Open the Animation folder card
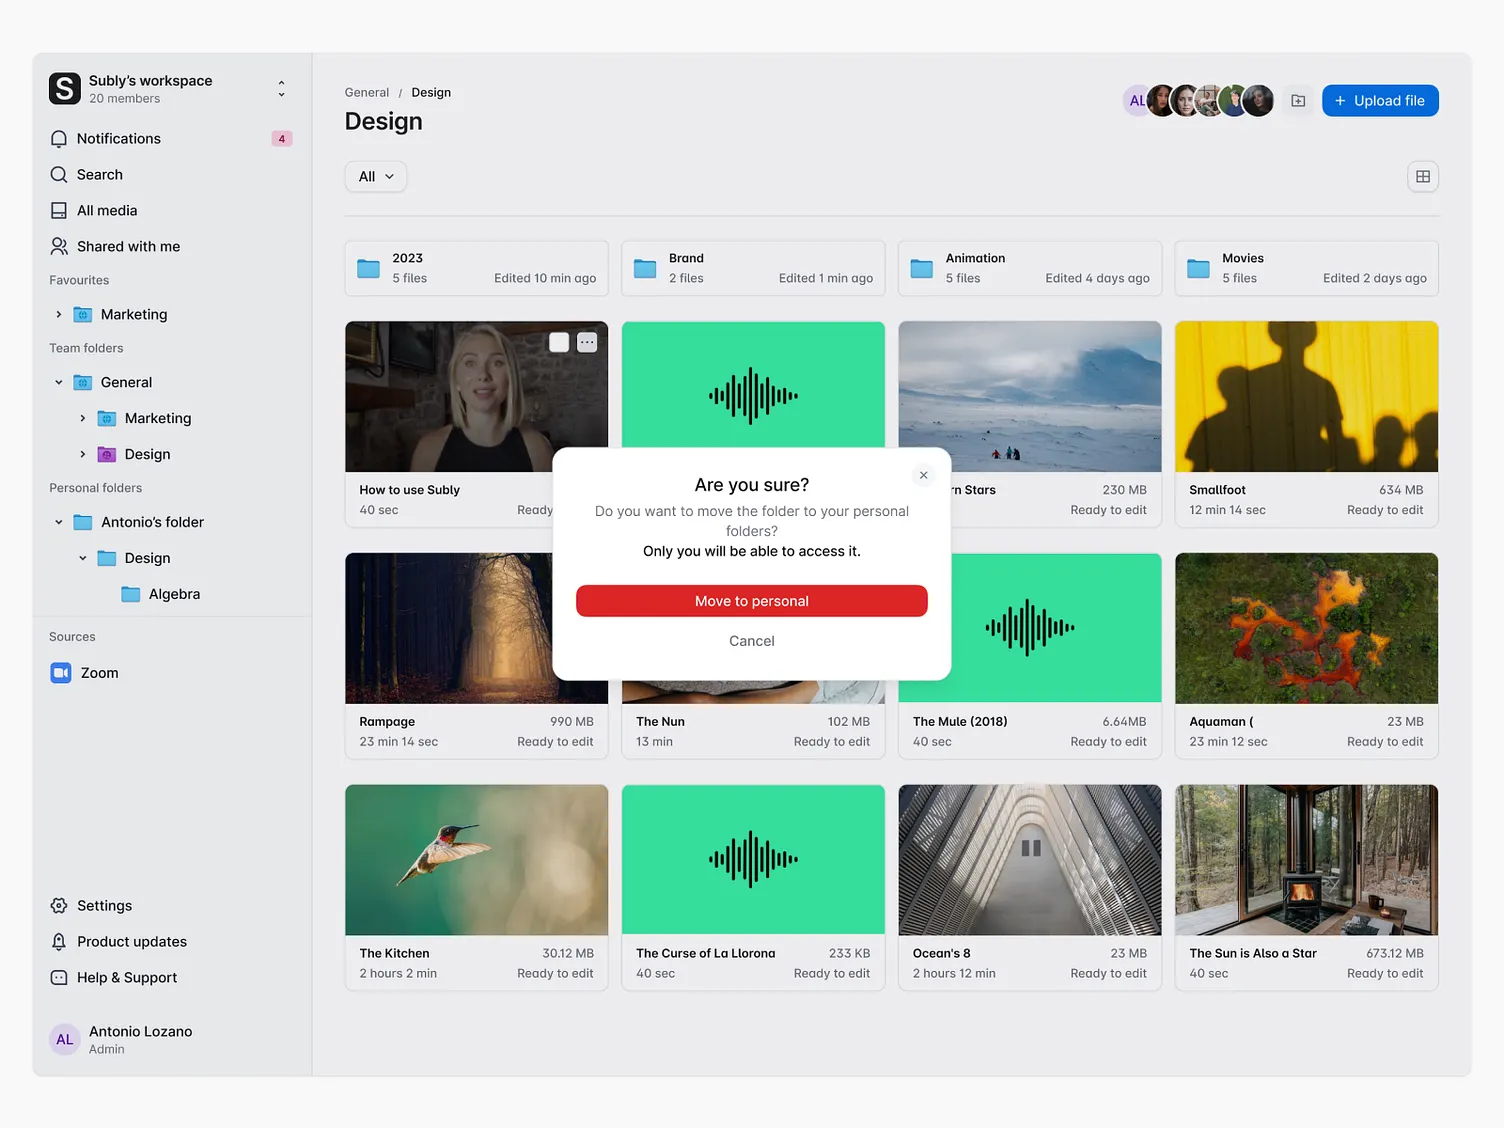The height and width of the screenshot is (1128, 1504). coord(1030,268)
